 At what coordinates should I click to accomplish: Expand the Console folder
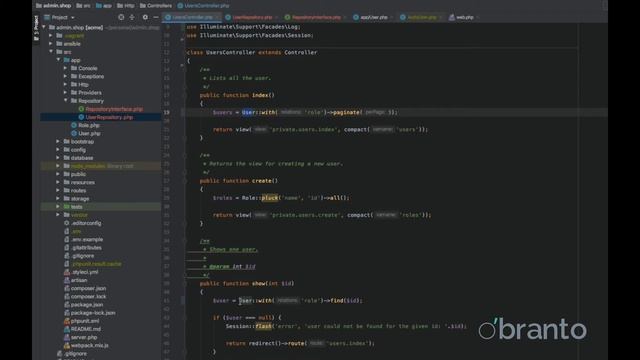[66, 68]
